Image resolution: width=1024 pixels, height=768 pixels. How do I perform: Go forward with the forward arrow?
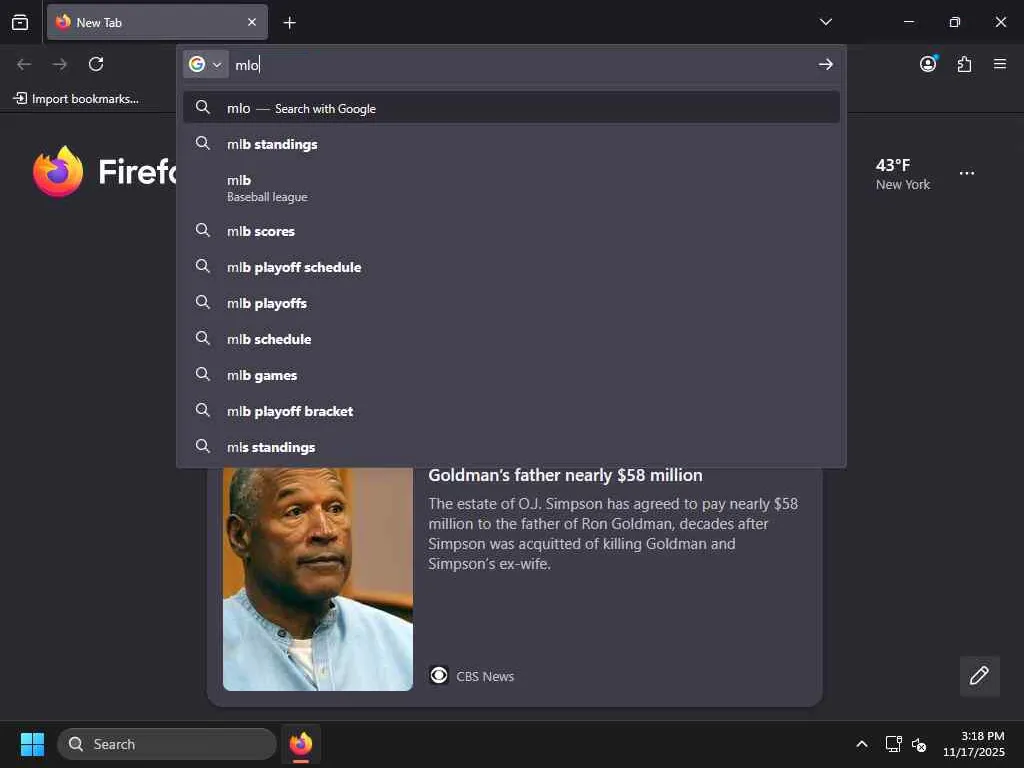(x=59, y=64)
